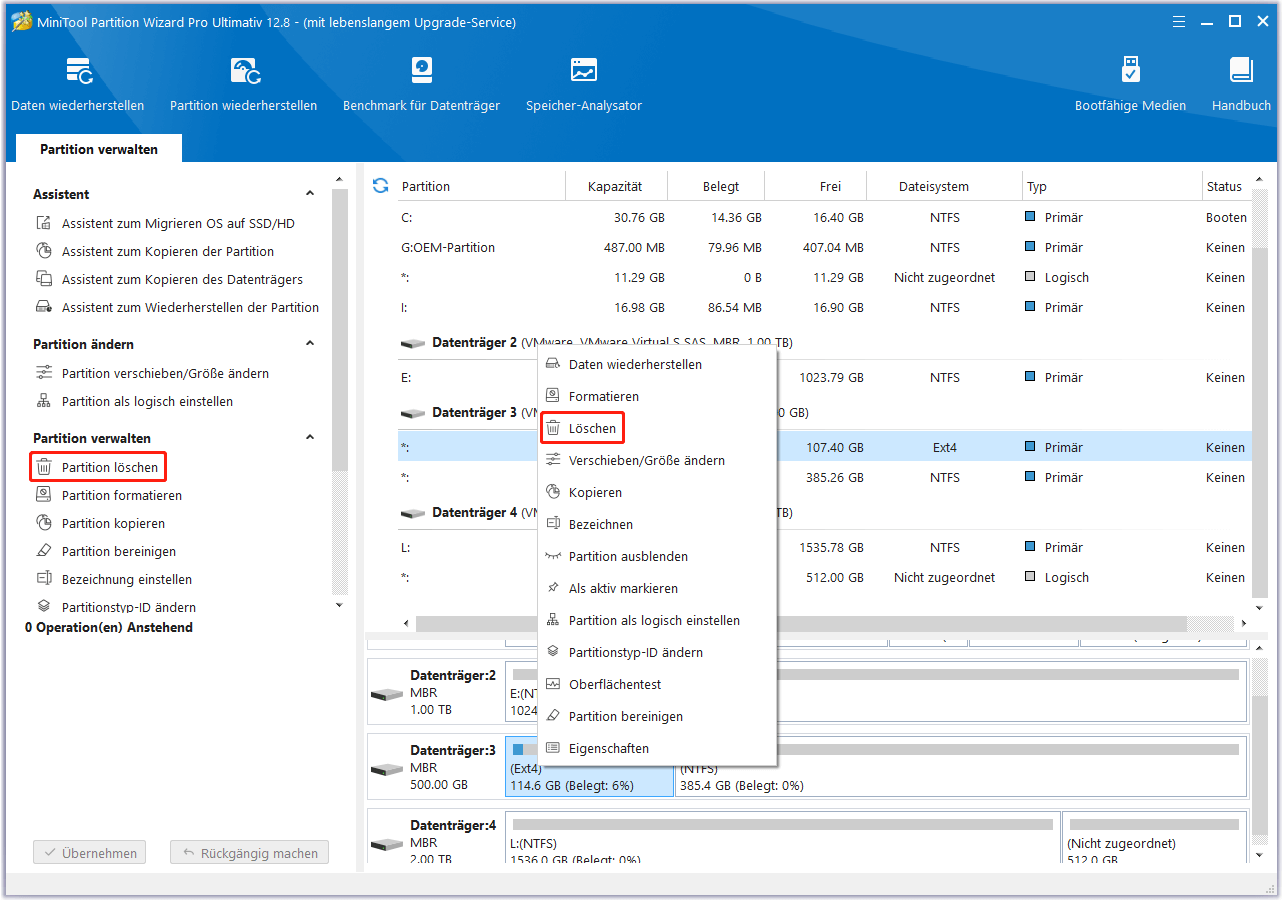Image resolution: width=1283 pixels, height=900 pixels.
Task: Open Partition wiederherstellen tool
Action: (244, 84)
